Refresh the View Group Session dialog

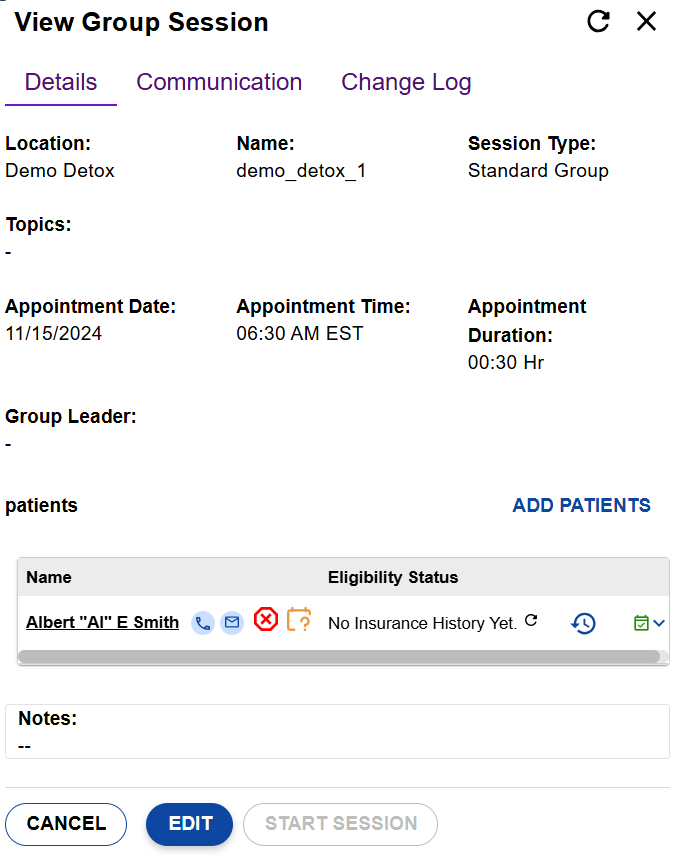[x=598, y=22]
